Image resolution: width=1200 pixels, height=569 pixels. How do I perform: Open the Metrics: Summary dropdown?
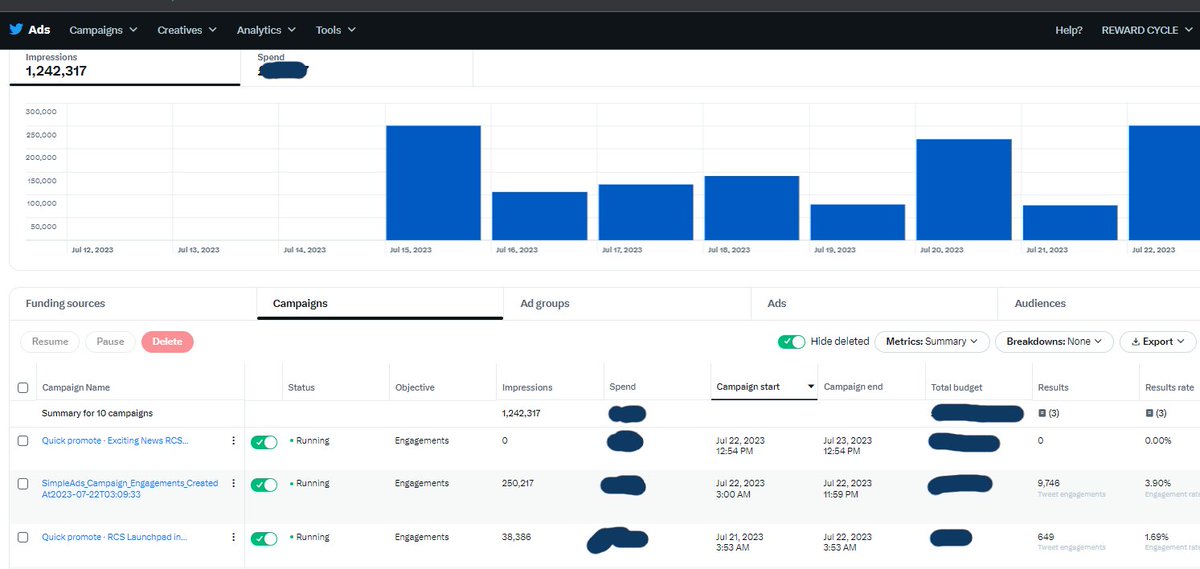[x=932, y=341]
